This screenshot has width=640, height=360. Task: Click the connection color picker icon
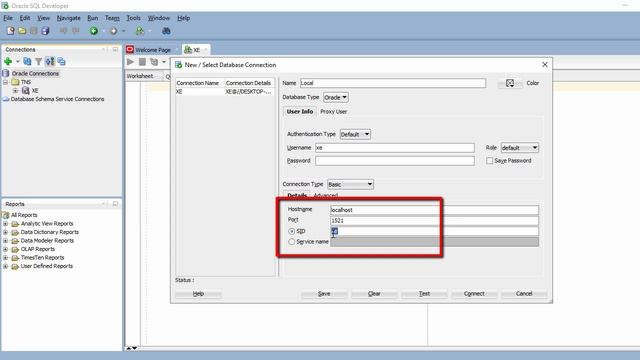[x=510, y=83]
